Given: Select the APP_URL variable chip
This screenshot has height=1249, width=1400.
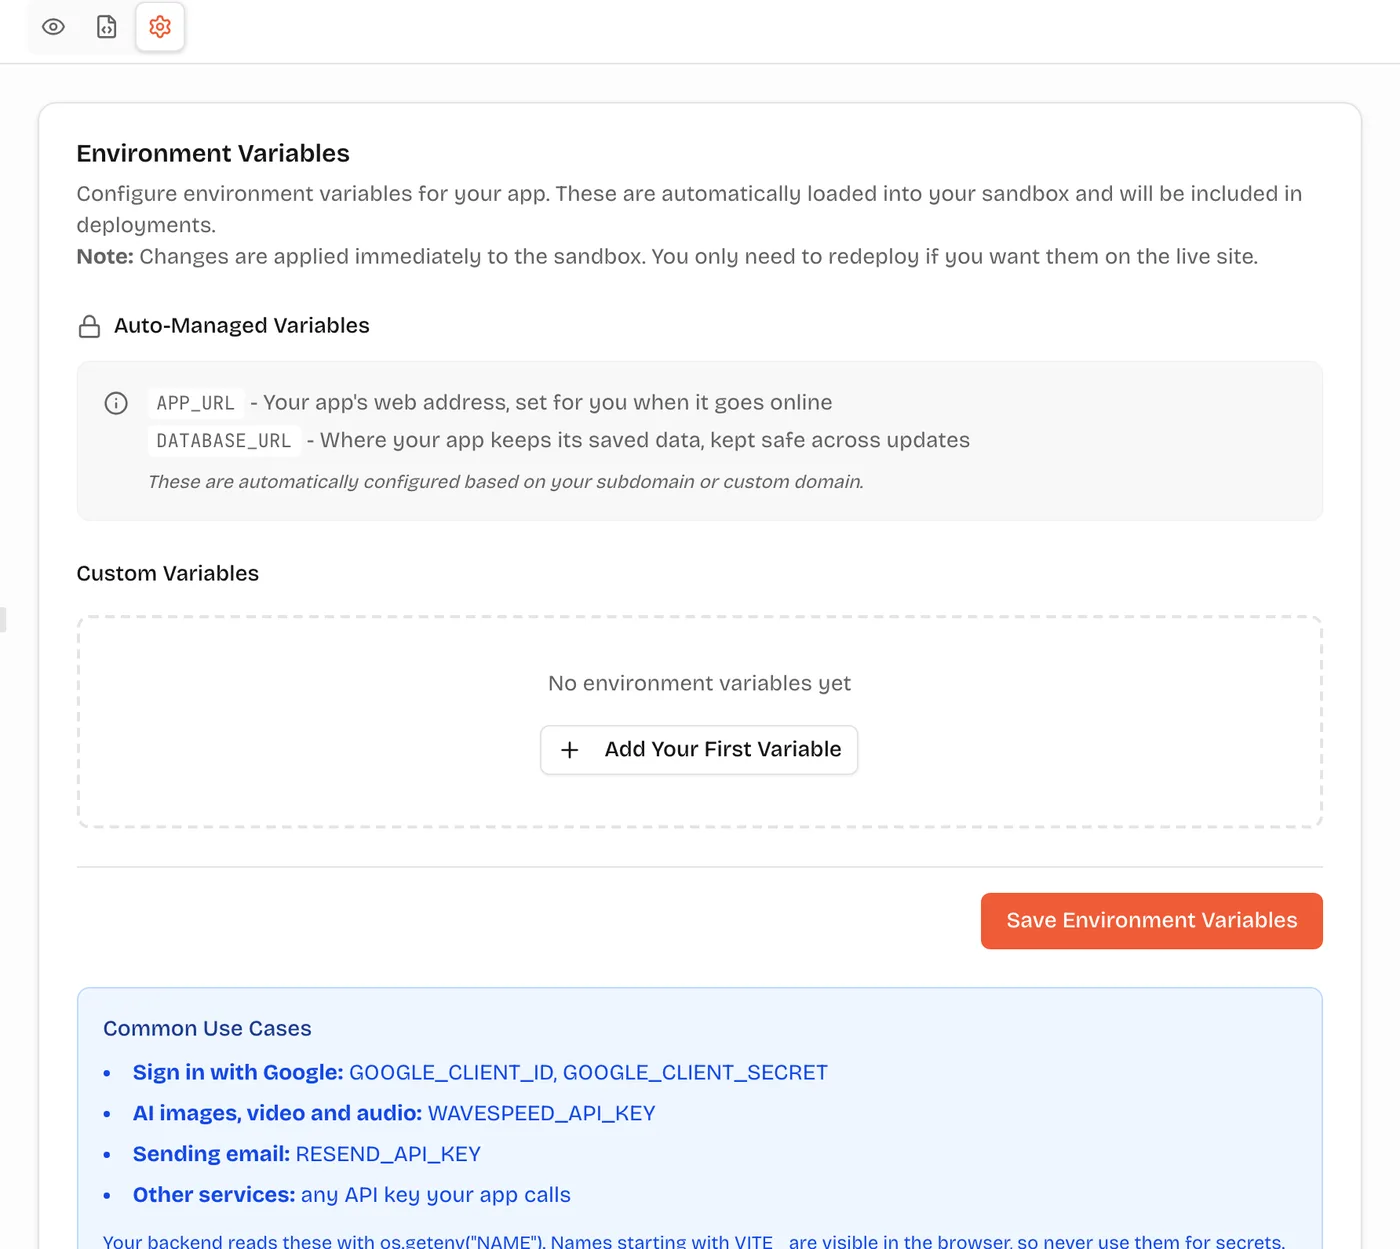Looking at the screenshot, I should [196, 403].
